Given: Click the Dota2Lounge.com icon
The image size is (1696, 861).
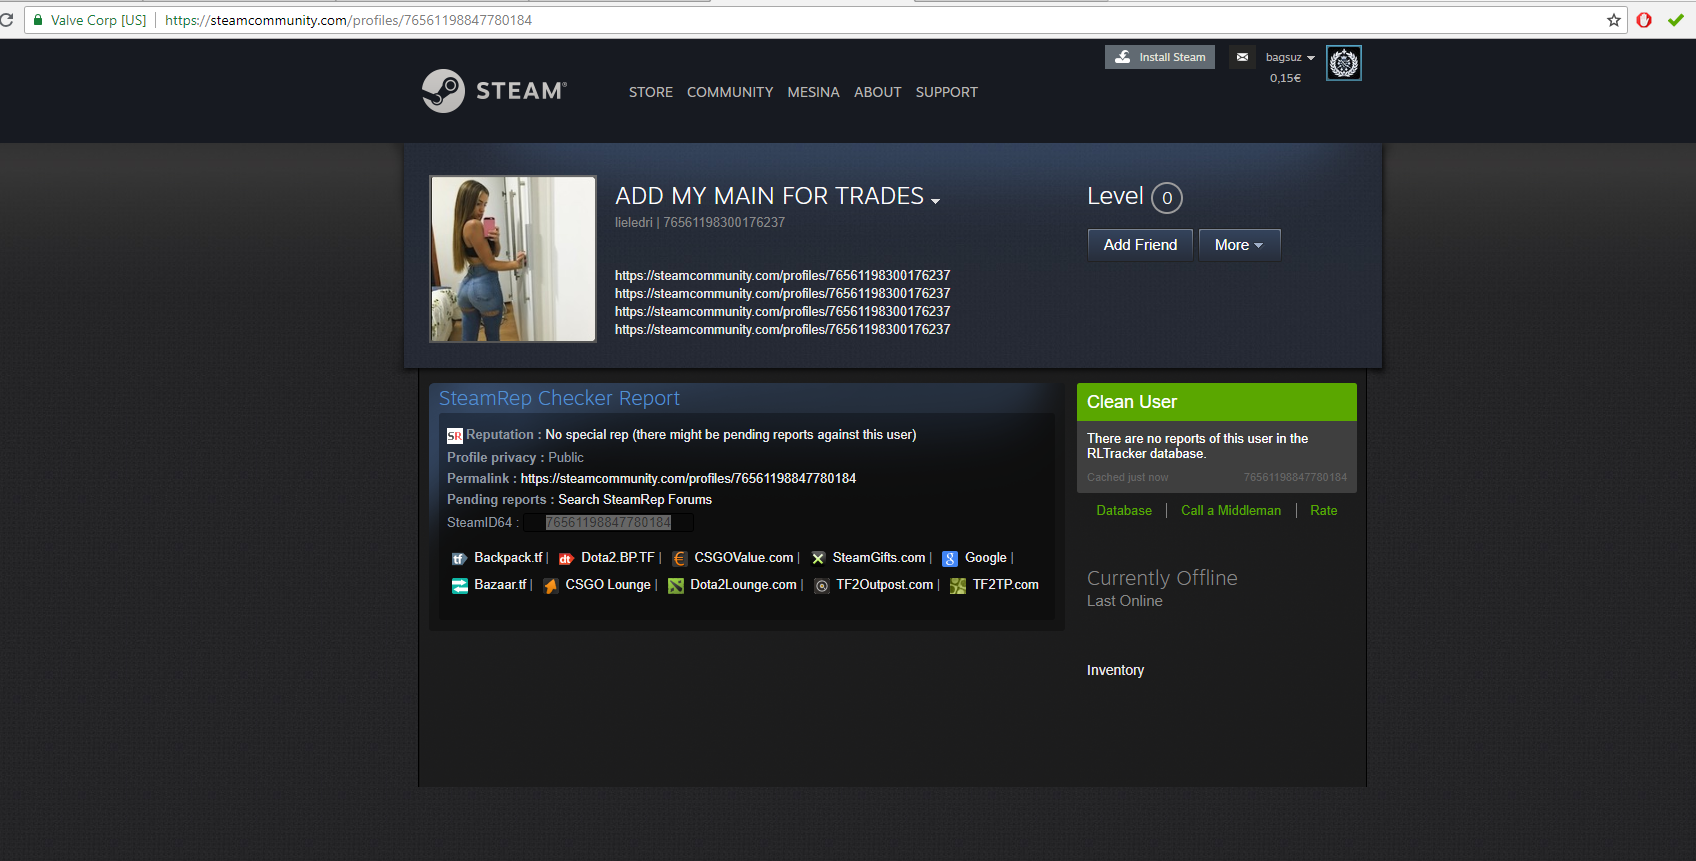Looking at the screenshot, I should point(676,586).
